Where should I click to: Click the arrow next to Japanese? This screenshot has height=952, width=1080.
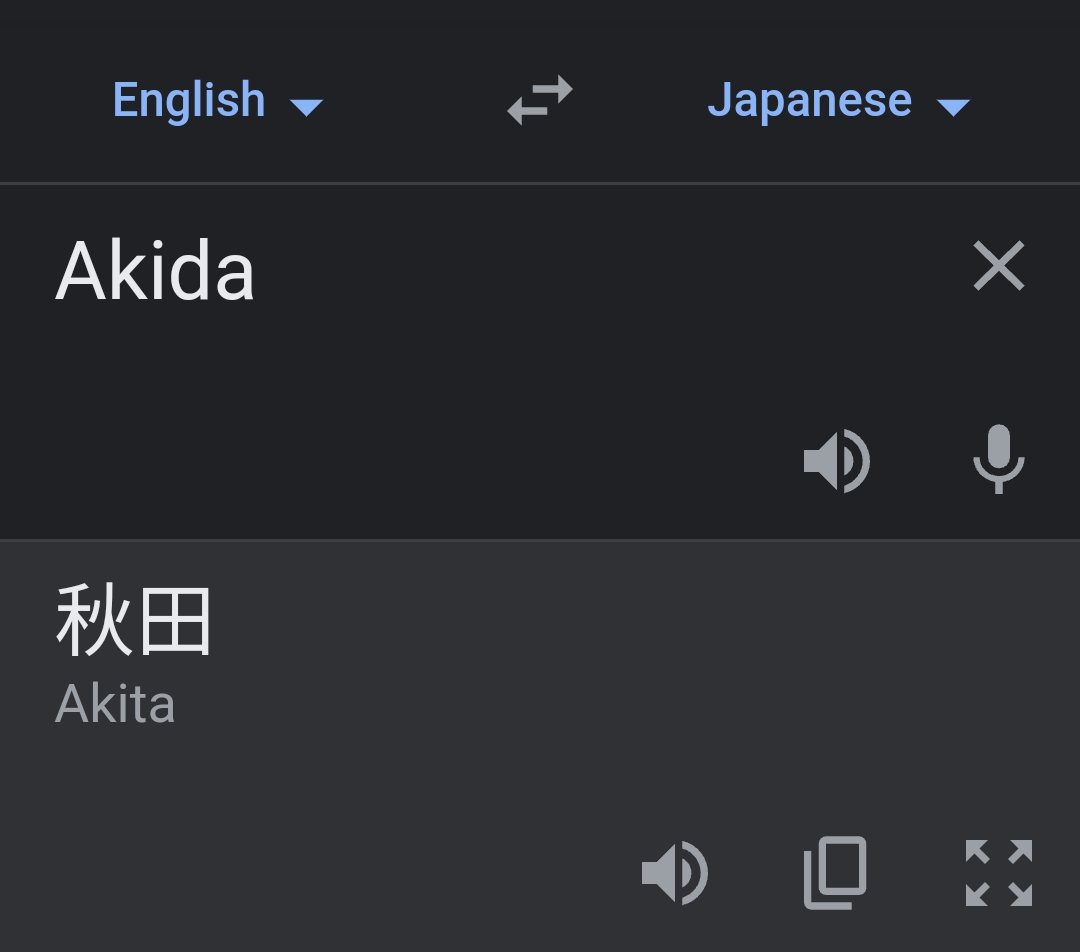click(x=953, y=107)
